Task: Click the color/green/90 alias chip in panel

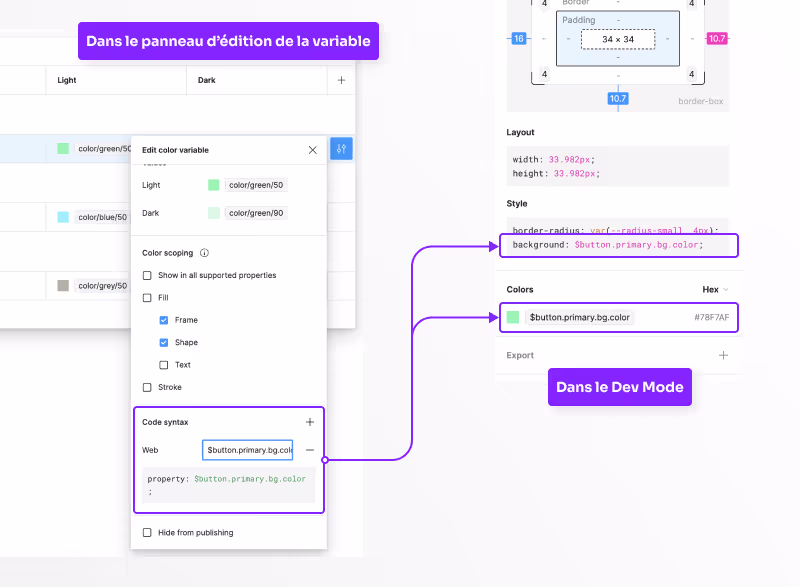Action: 256,213
